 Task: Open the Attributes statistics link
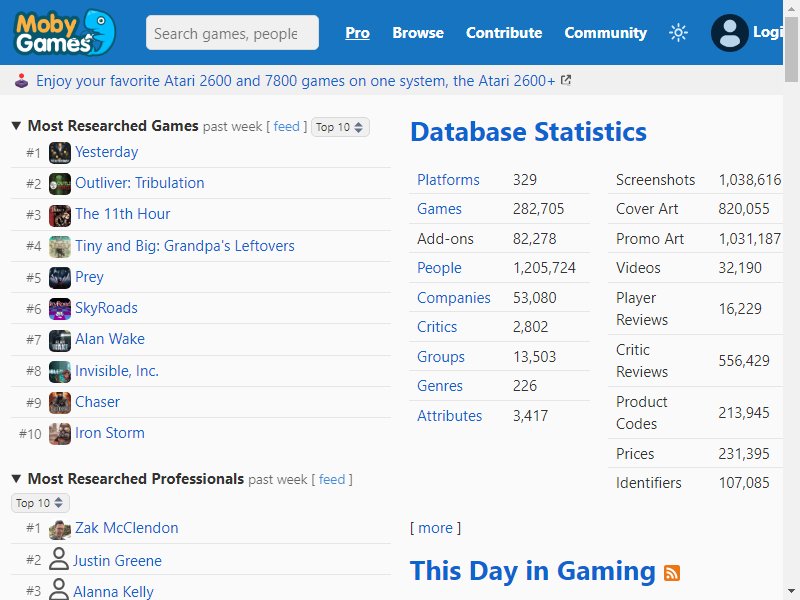coord(449,416)
